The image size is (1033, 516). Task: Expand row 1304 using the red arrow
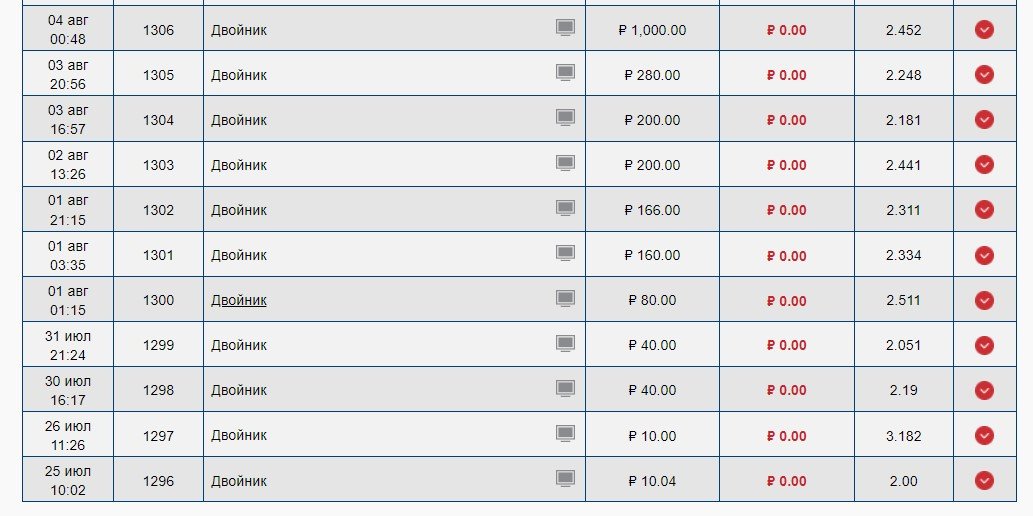pos(984,120)
